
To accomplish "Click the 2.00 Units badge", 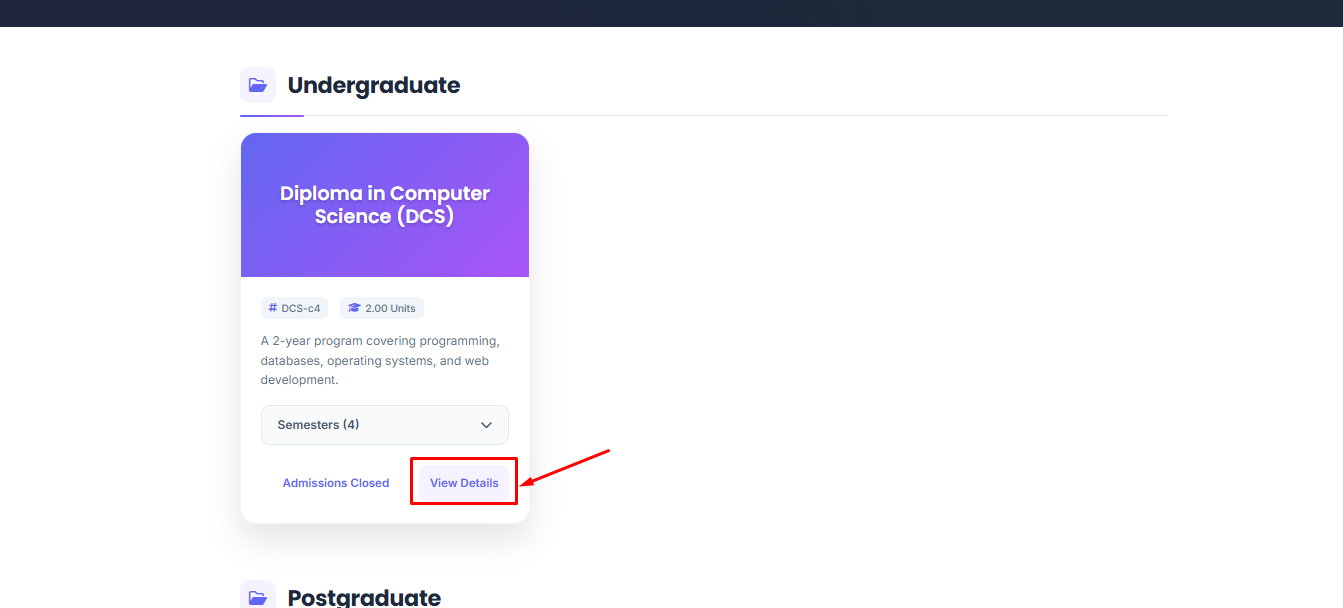I will point(382,308).
